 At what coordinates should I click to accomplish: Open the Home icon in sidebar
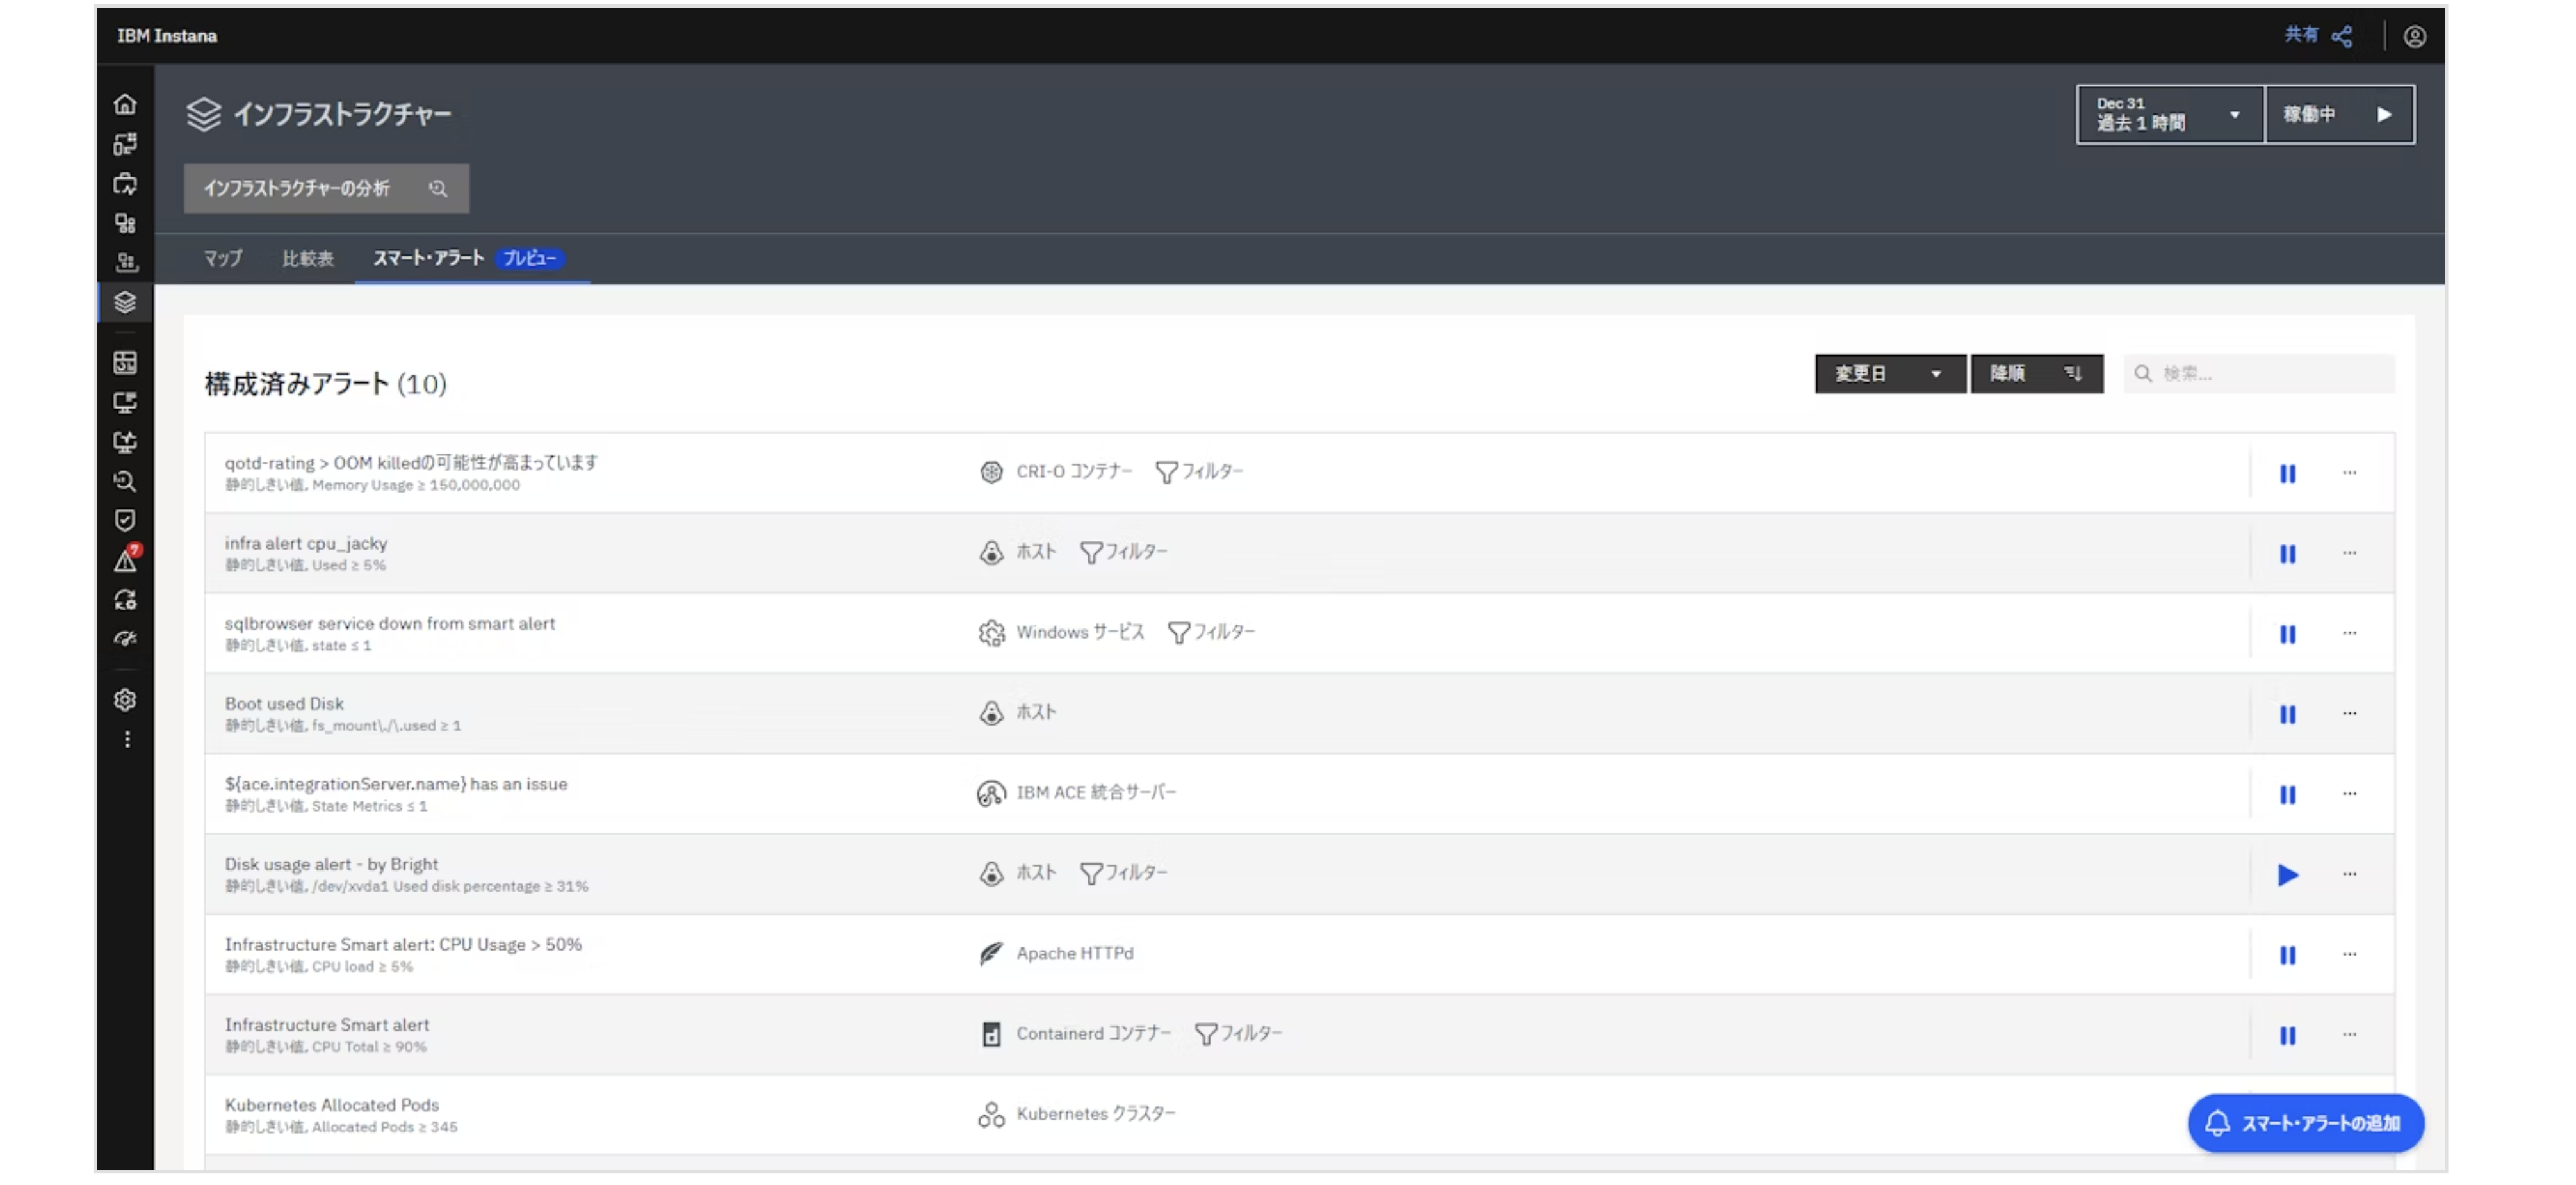125,104
